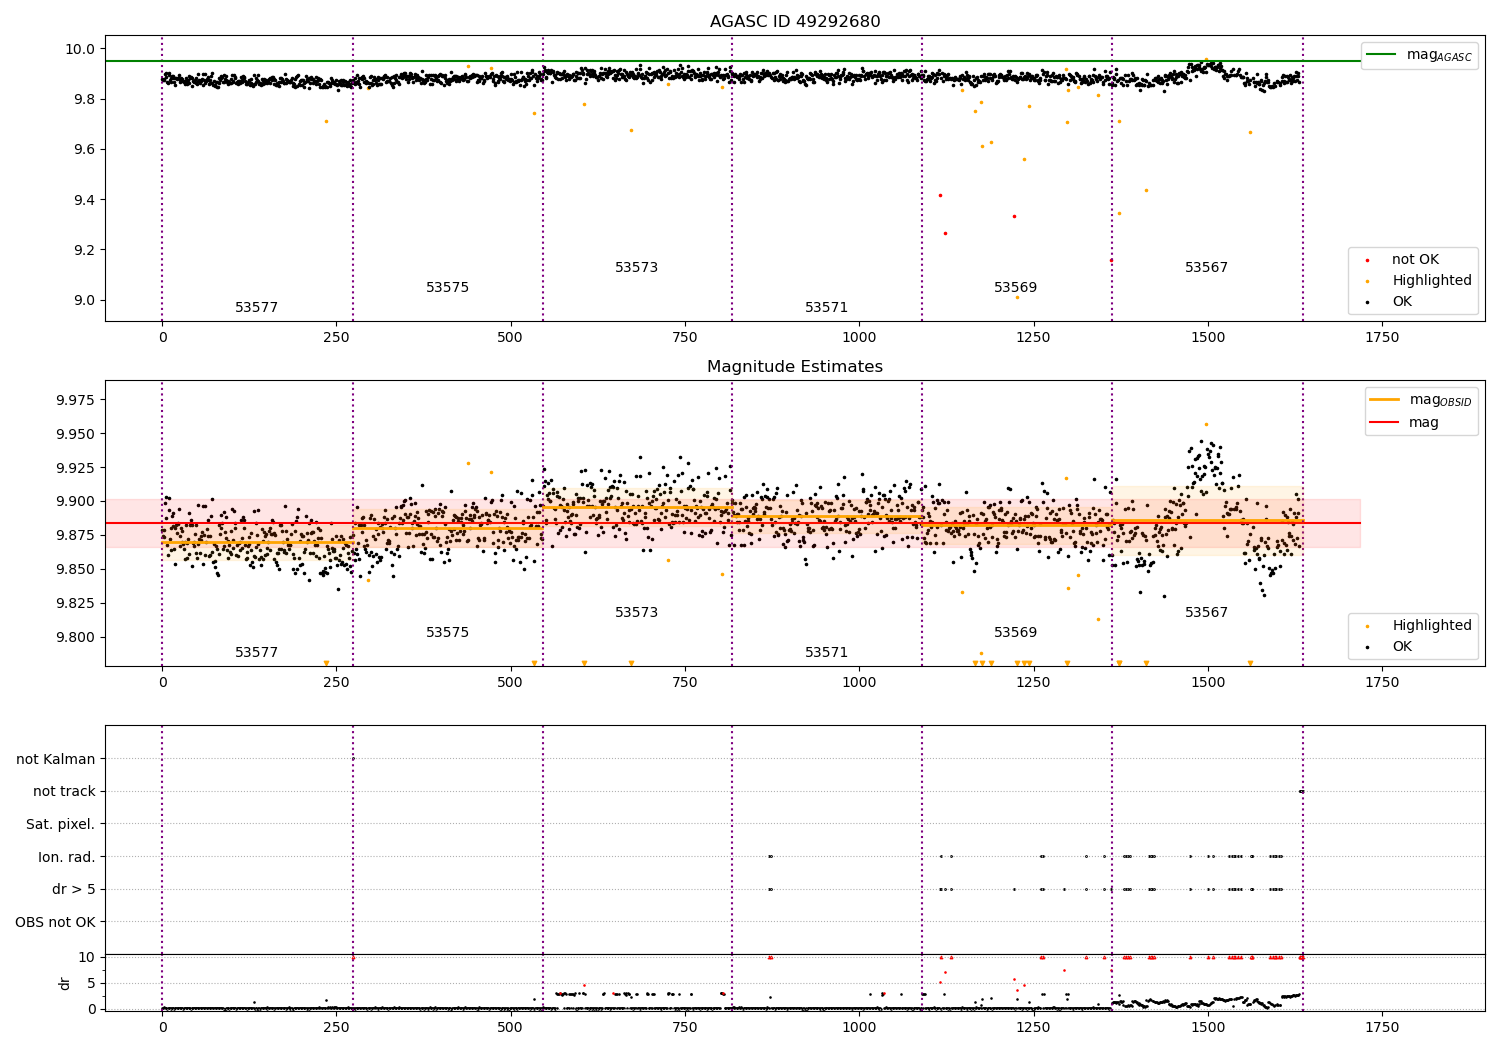1500x1050 pixels.
Task: Click y-axis tick 9.0 on top plot
Action: click(x=84, y=300)
